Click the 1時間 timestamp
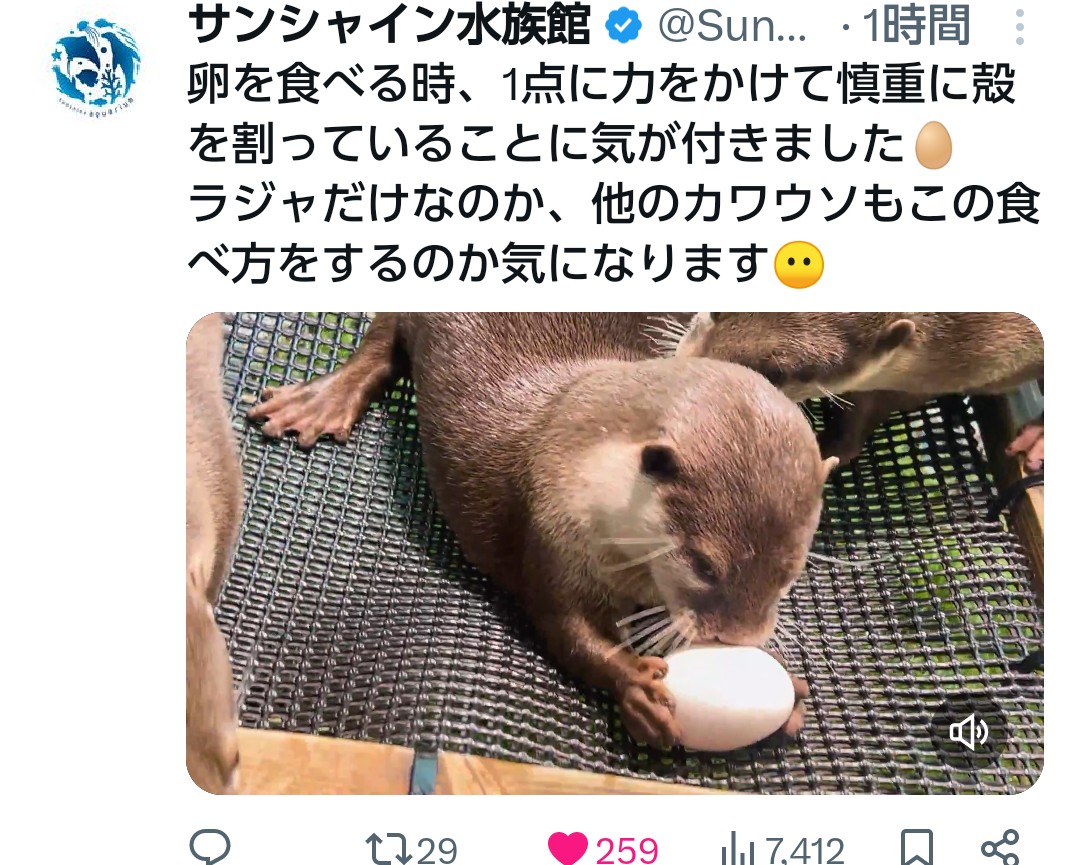The height and width of the screenshot is (865, 1080). click(x=916, y=26)
